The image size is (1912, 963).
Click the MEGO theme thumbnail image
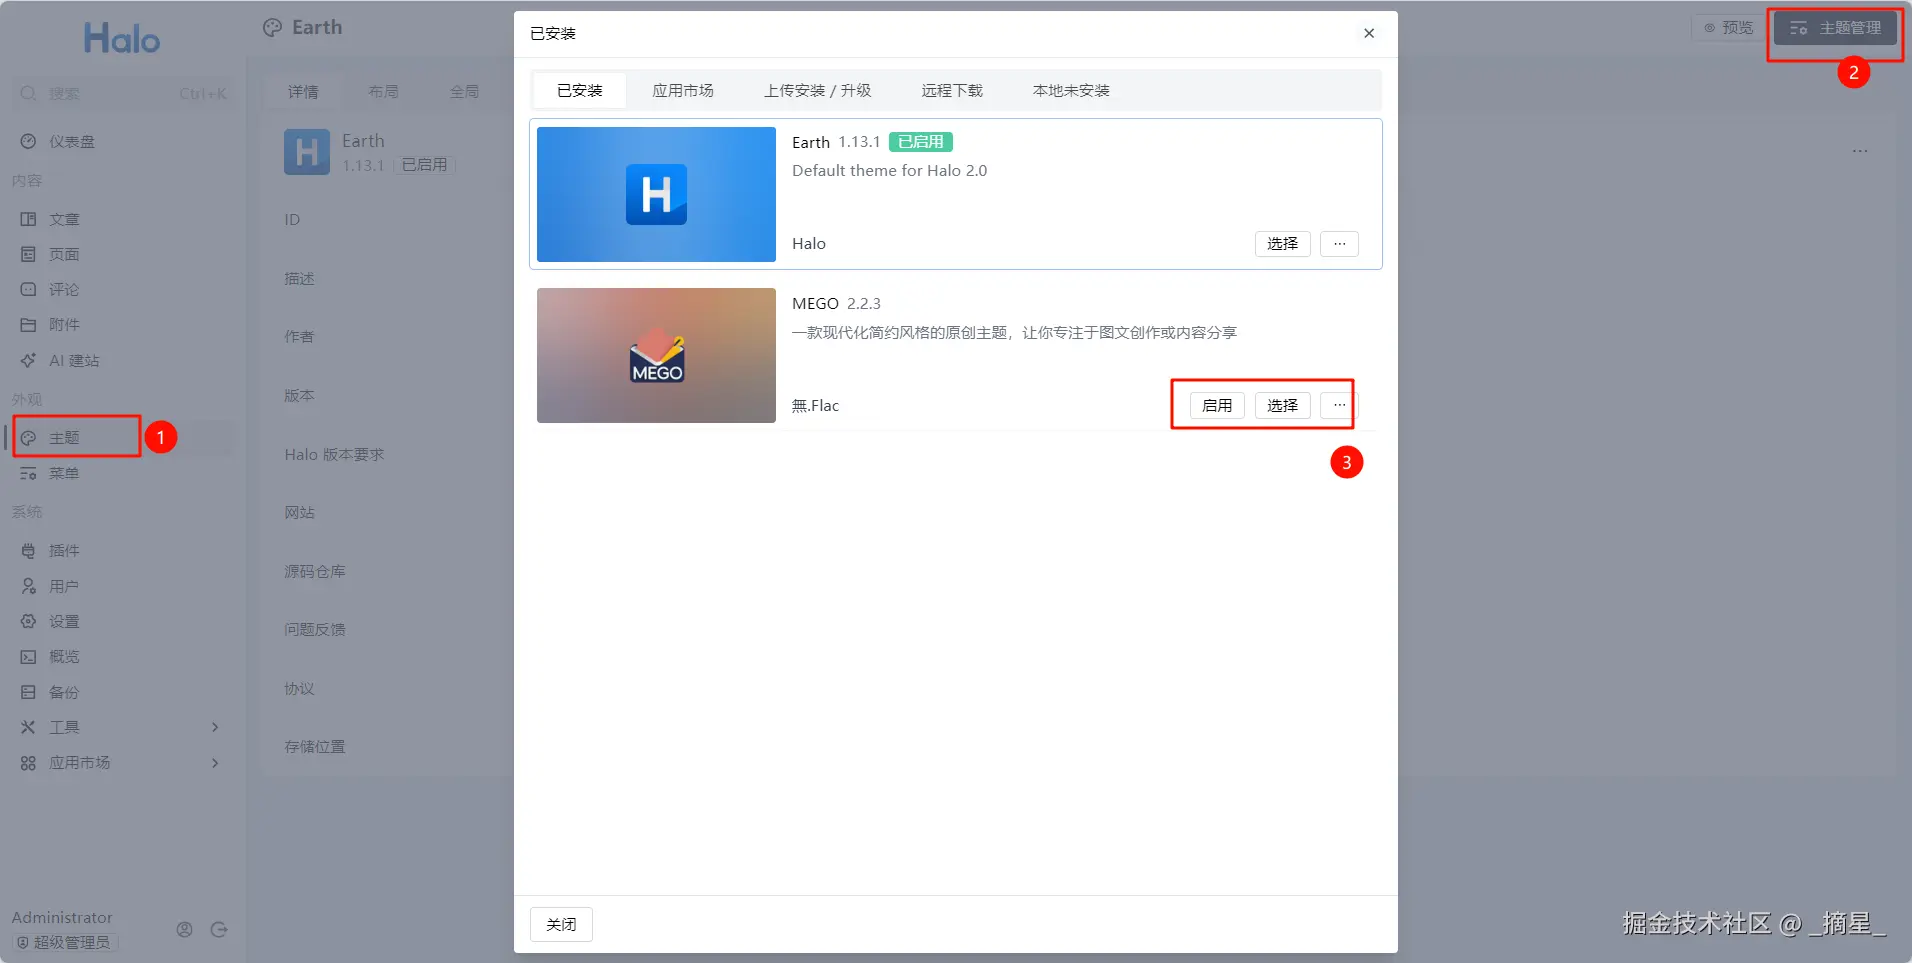pyautogui.click(x=656, y=355)
